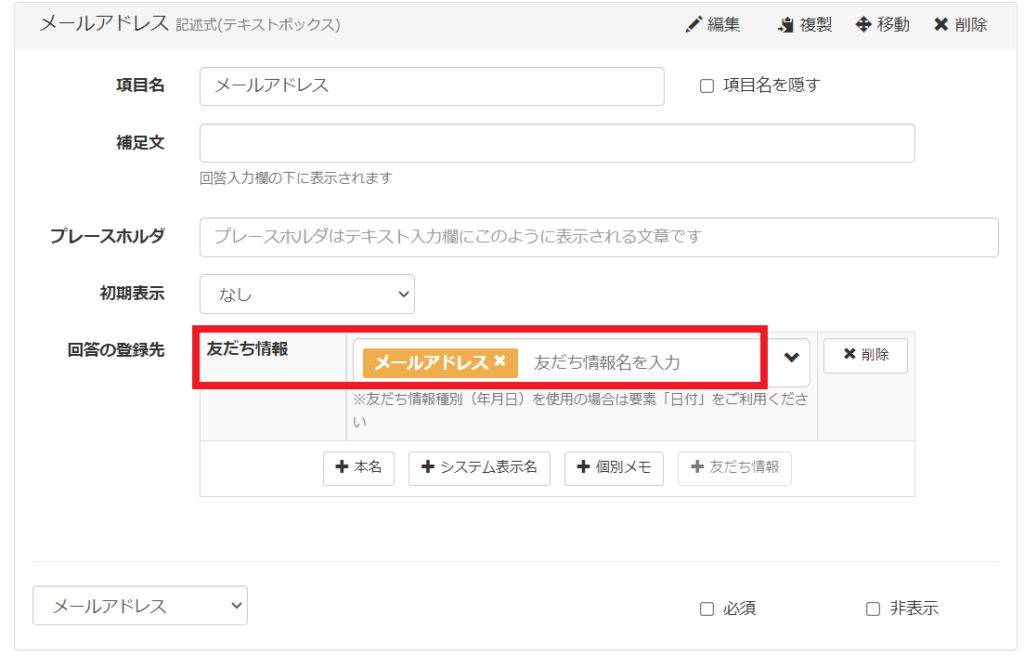Click the pencil 編集 edit icon
Image resolution: width=1024 pixels, height=655 pixels.
(694, 25)
